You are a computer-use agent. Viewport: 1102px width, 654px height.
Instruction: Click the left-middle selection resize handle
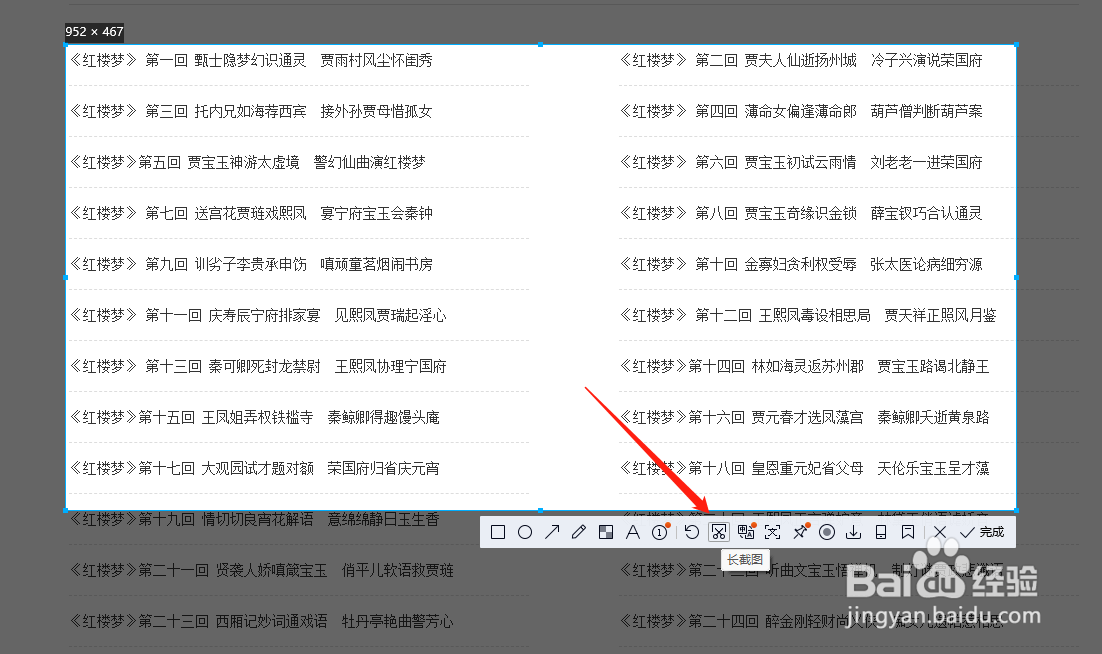(x=65, y=277)
